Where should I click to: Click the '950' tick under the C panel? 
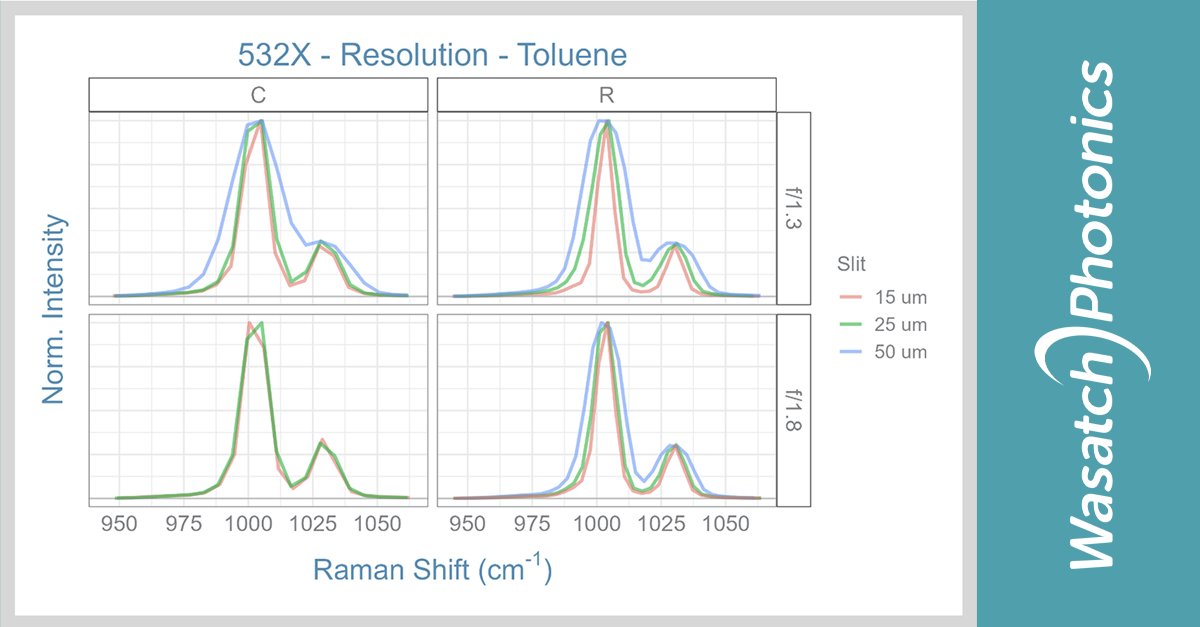120,524
